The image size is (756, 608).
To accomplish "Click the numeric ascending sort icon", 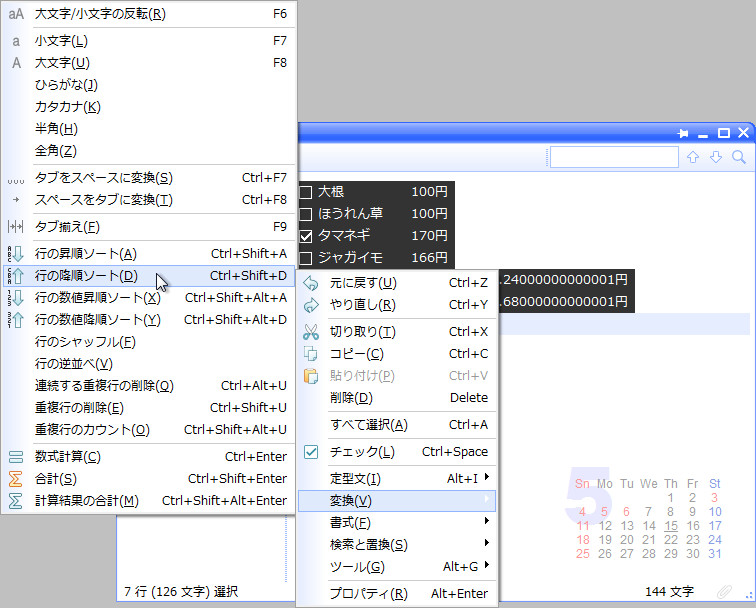I will click(x=16, y=298).
